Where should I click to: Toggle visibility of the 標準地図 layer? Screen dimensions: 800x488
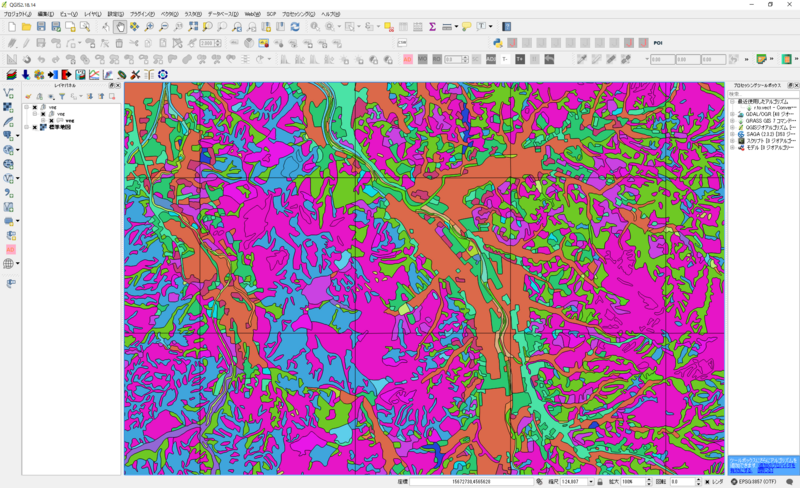(x=35, y=127)
